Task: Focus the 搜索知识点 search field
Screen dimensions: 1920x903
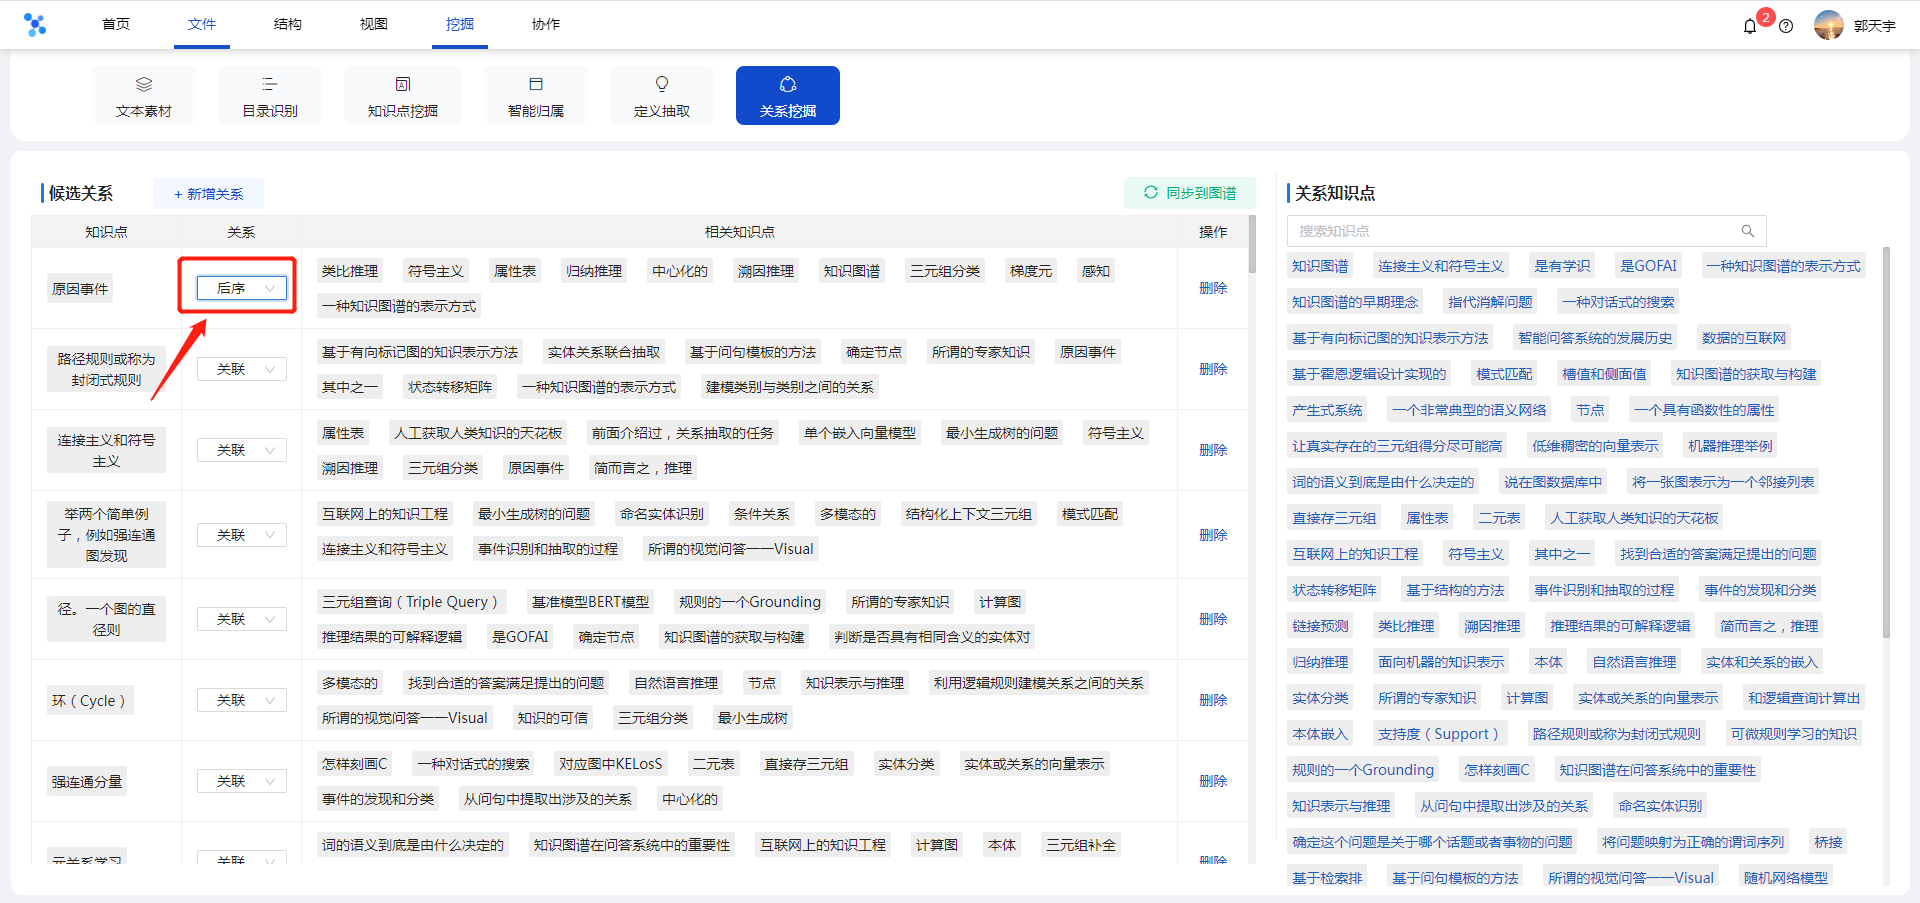Action: (1526, 231)
